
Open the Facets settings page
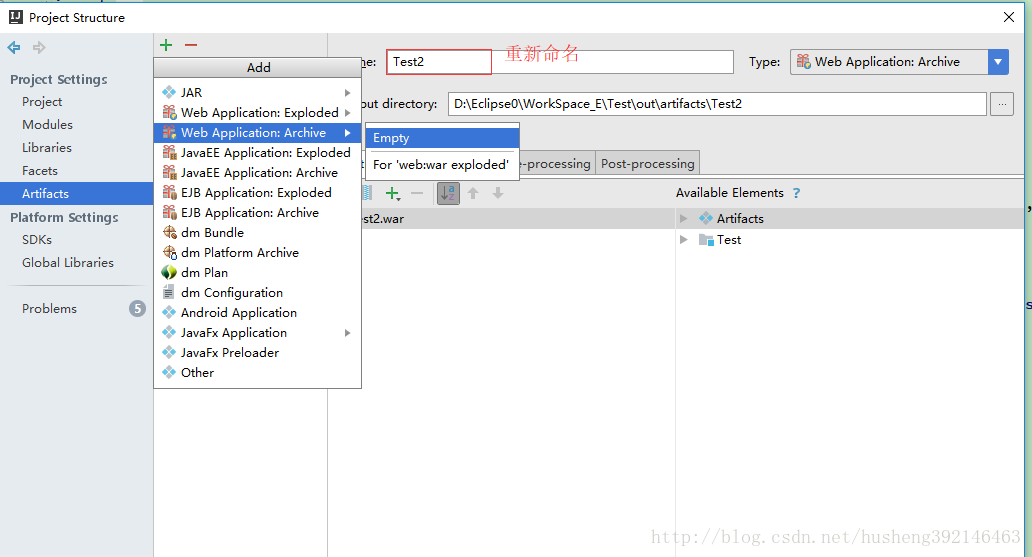point(40,171)
